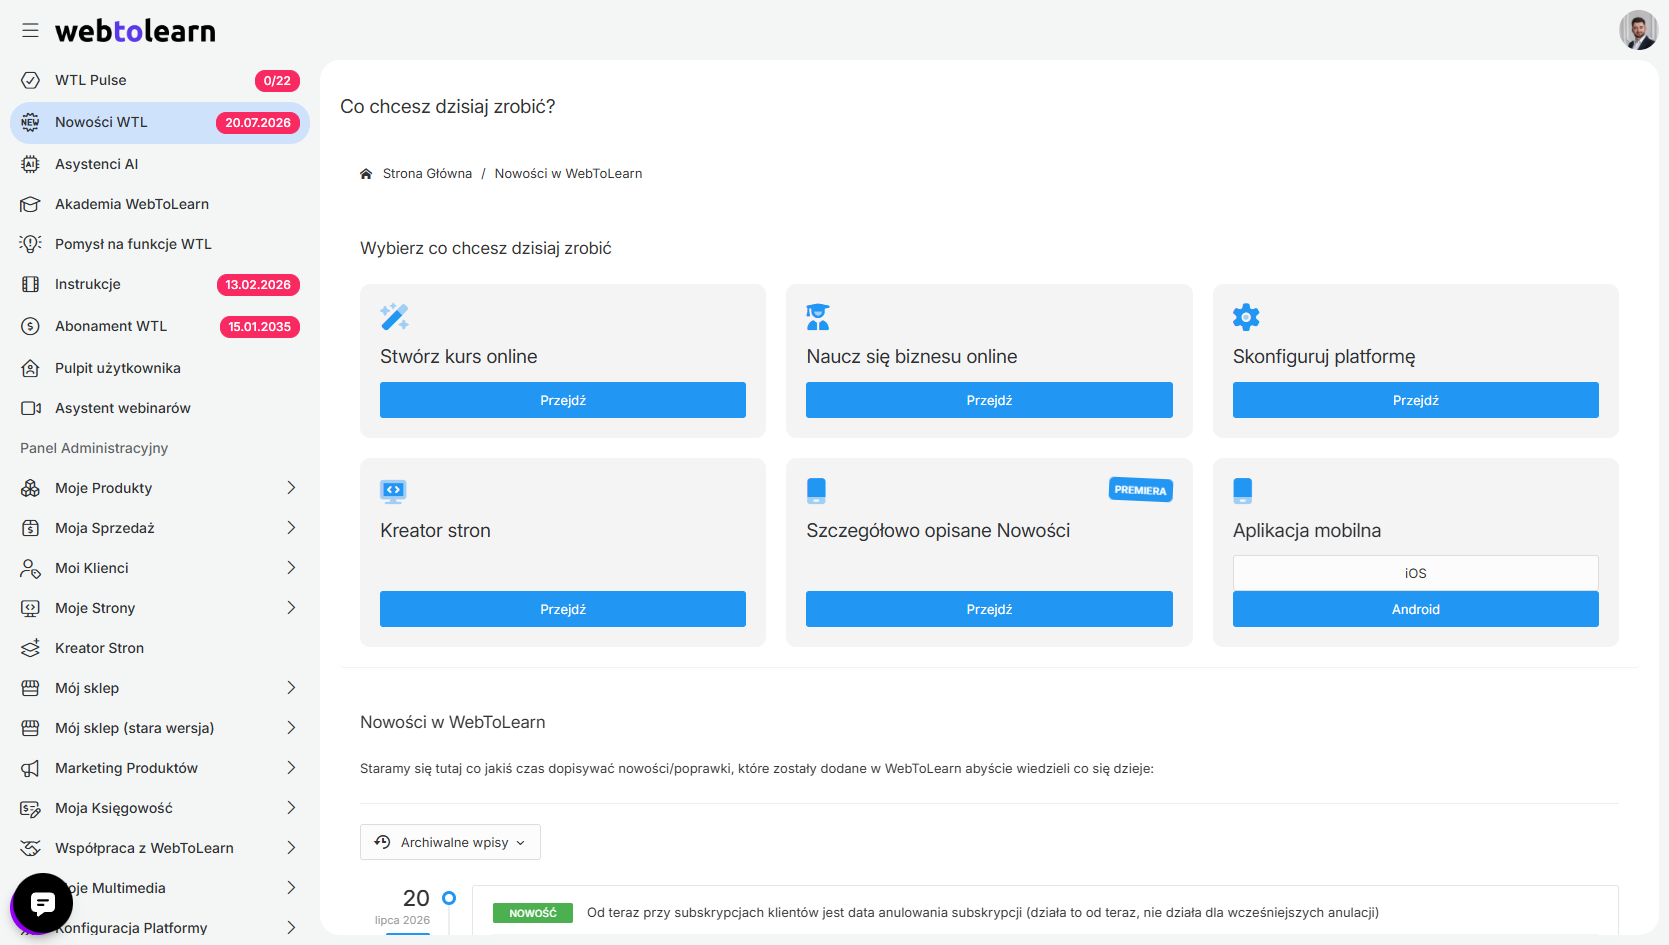Open the Archiwalne wpisy dropdown
The height and width of the screenshot is (945, 1669).
click(x=450, y=842)
